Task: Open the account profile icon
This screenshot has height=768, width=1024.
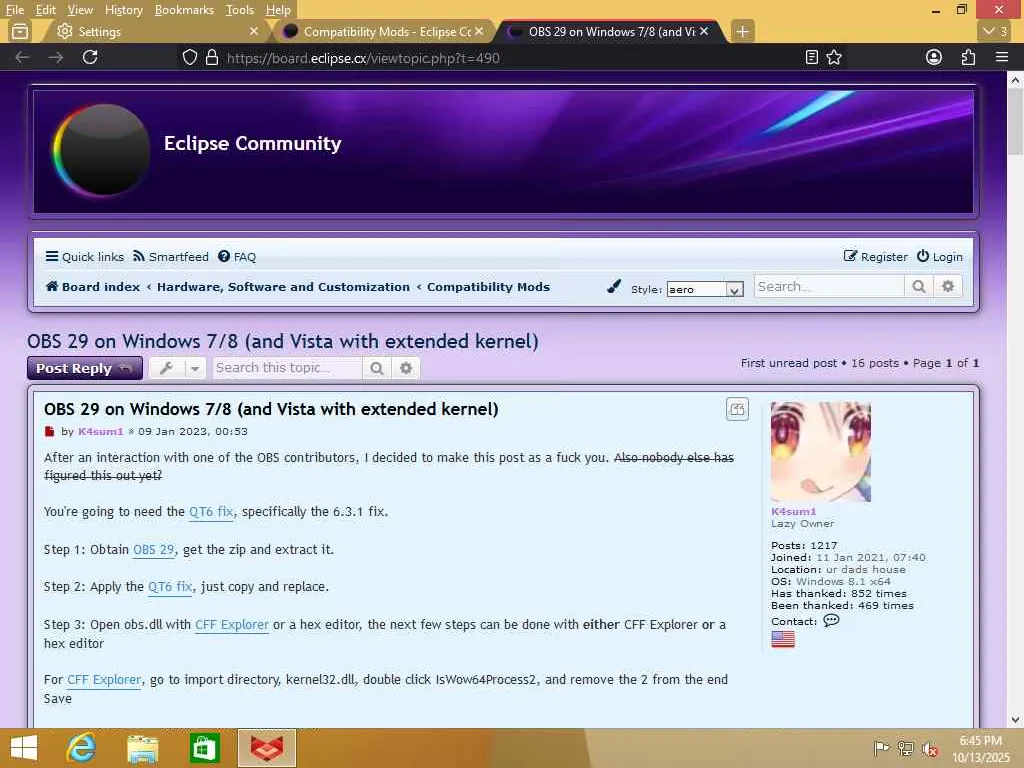Action: [934, 57]
